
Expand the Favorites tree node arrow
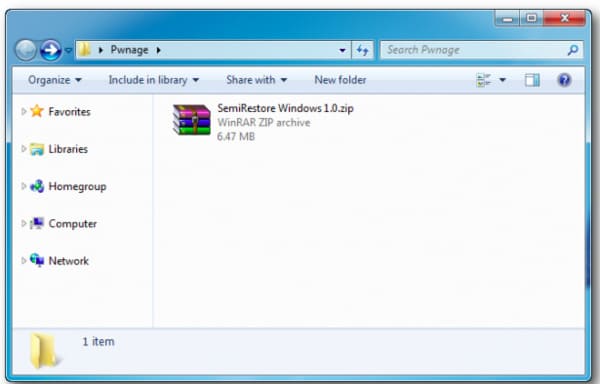click(x=24, y=111)
